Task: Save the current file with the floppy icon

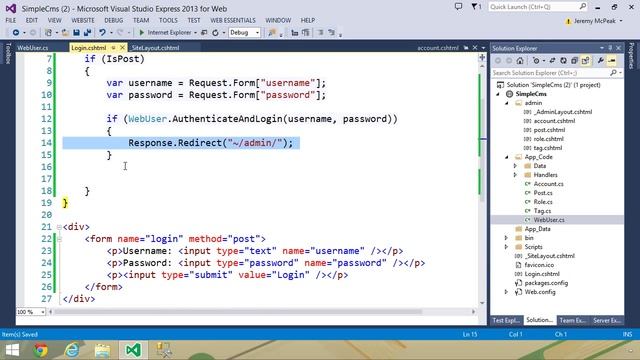Action: [x=76, y=32]
